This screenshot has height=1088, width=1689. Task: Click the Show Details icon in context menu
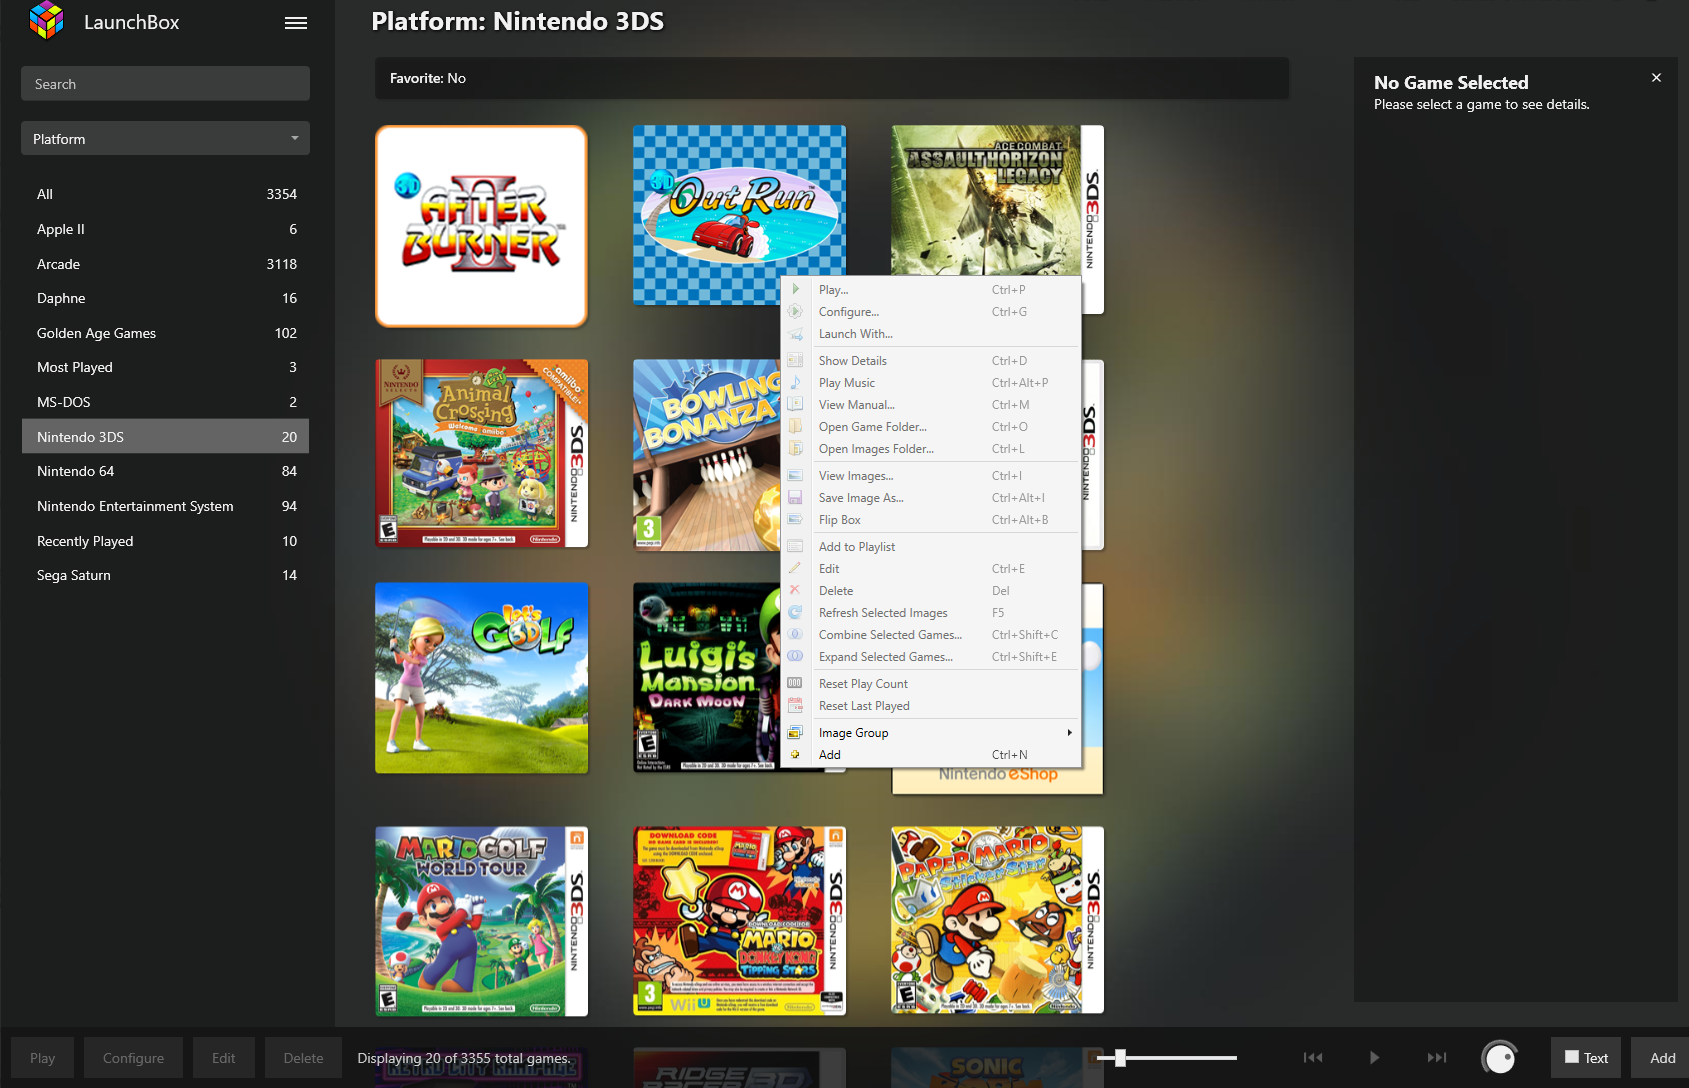pyautogui.click(x=796, y=360)
